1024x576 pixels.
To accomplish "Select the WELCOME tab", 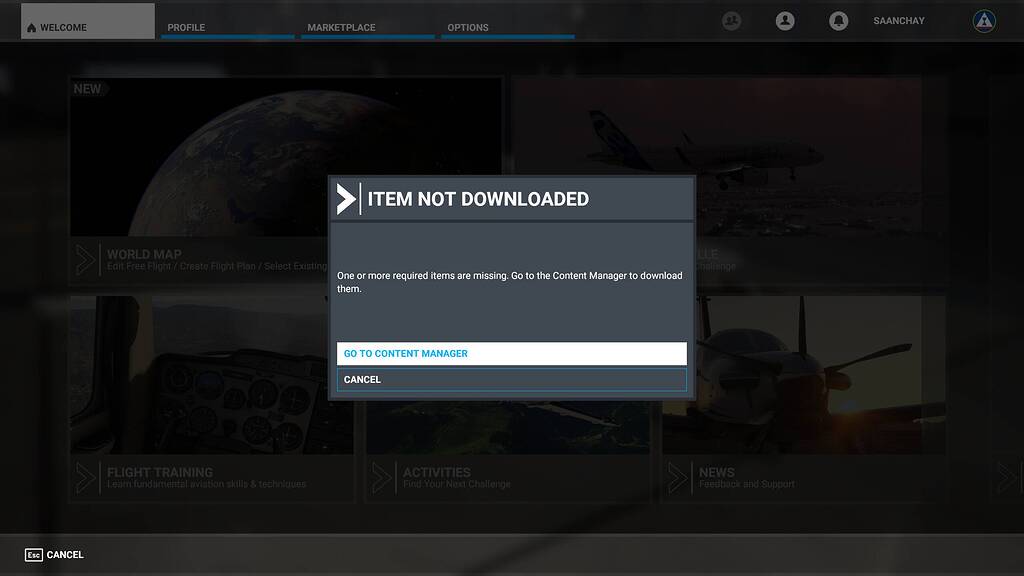I will pos(87,27).
